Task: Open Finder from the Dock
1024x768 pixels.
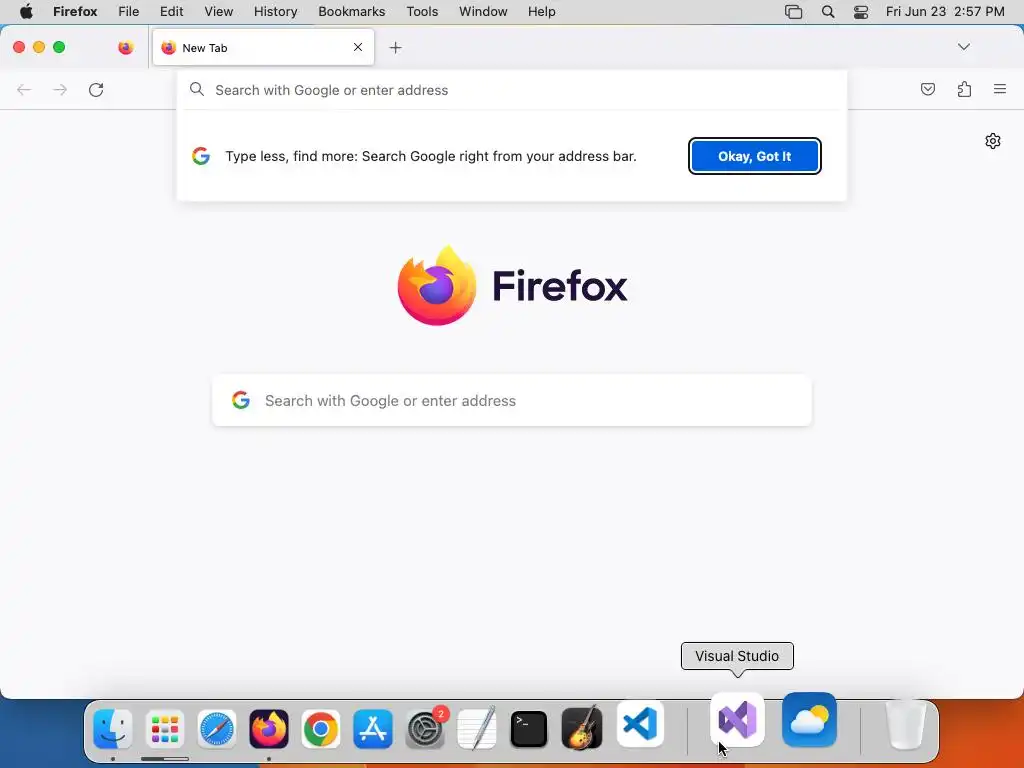Action: 113,729
